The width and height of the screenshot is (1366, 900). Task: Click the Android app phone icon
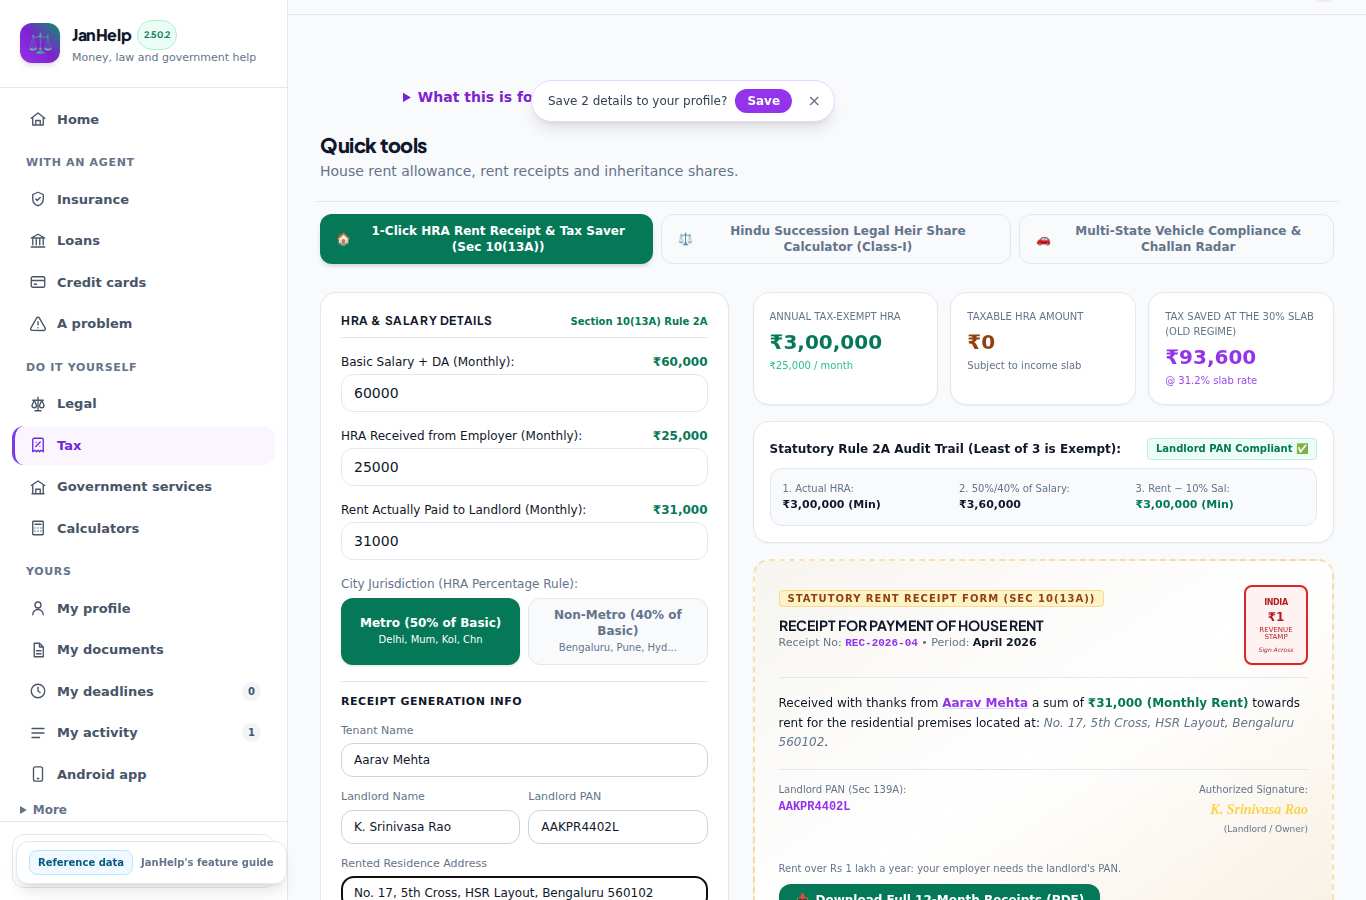(38, 774)
